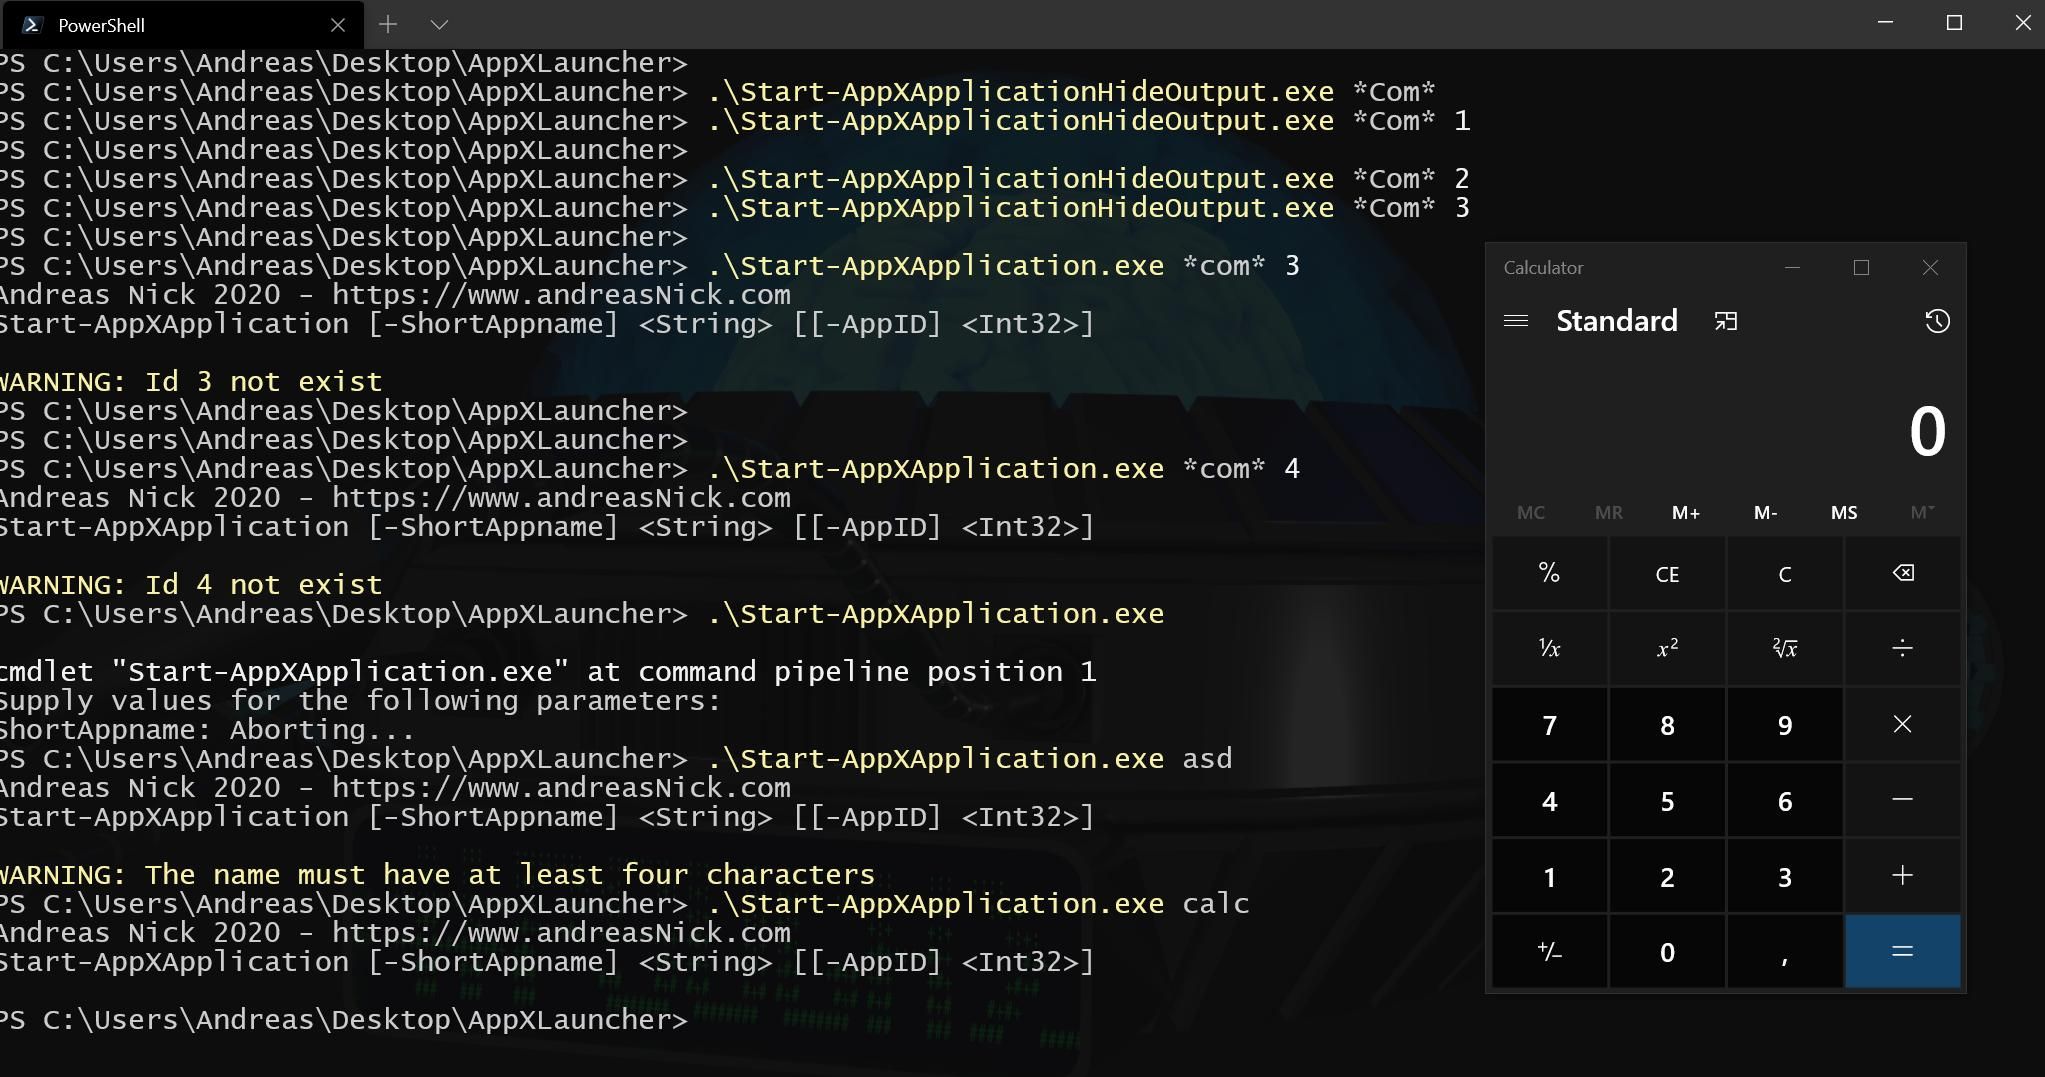This screenshot has width=2045, height=1077.
Task: Click the M+ memory add button
Action: tap(1686, 512)
